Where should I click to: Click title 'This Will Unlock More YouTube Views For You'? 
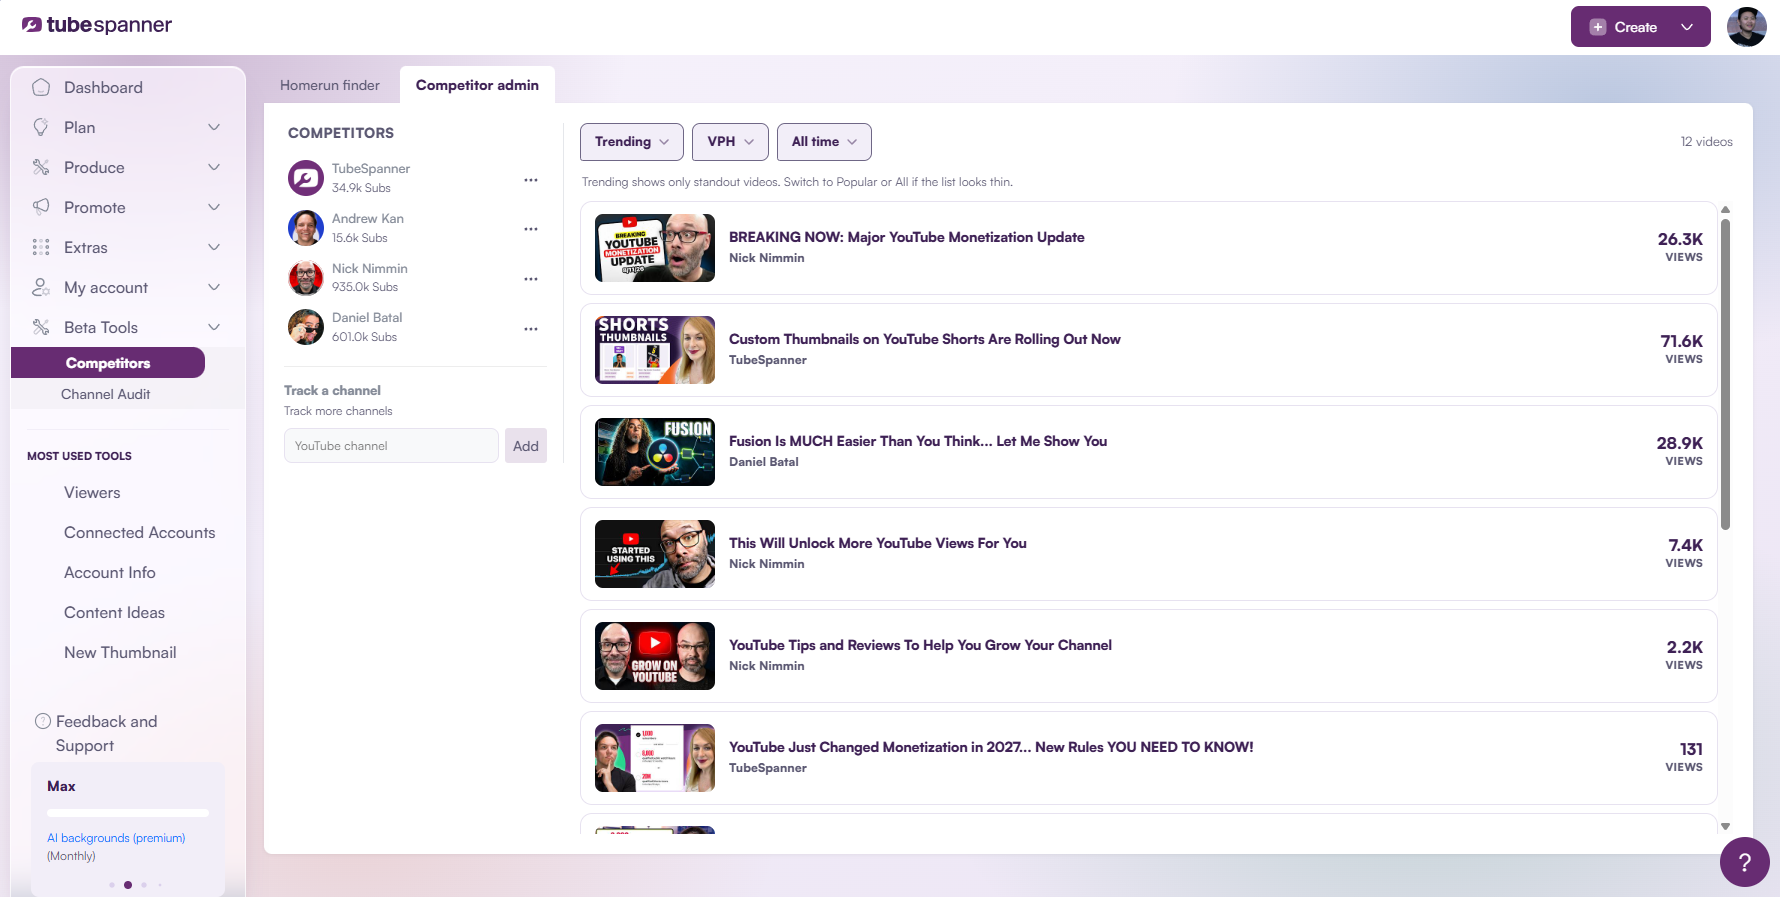(x=878, y=543)
